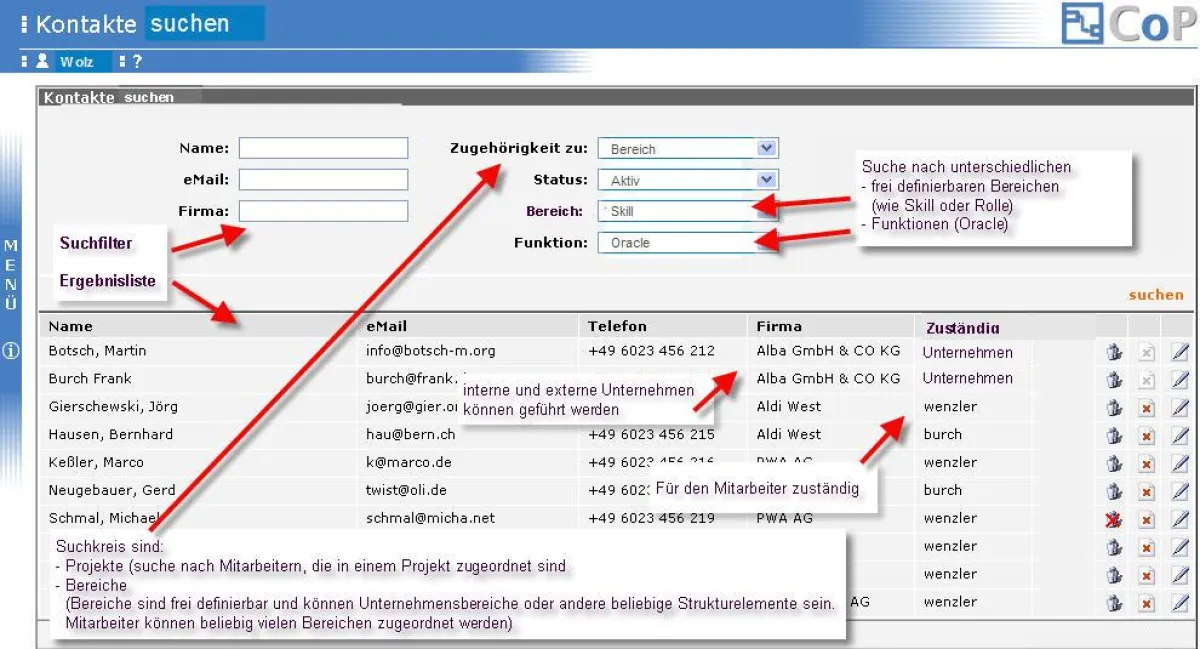Open the Bereich dropdown showing Skill
Image resolution: width=1200 pixels, height=649 pixels.
766,211
